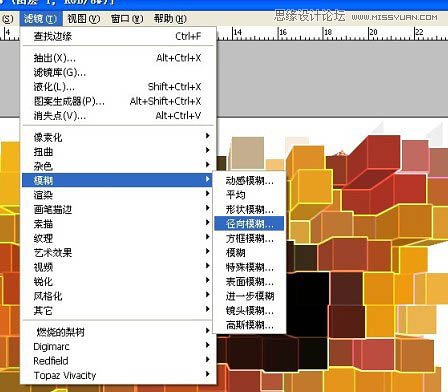Expand the 扭曲 submenu

click(118, 152)
